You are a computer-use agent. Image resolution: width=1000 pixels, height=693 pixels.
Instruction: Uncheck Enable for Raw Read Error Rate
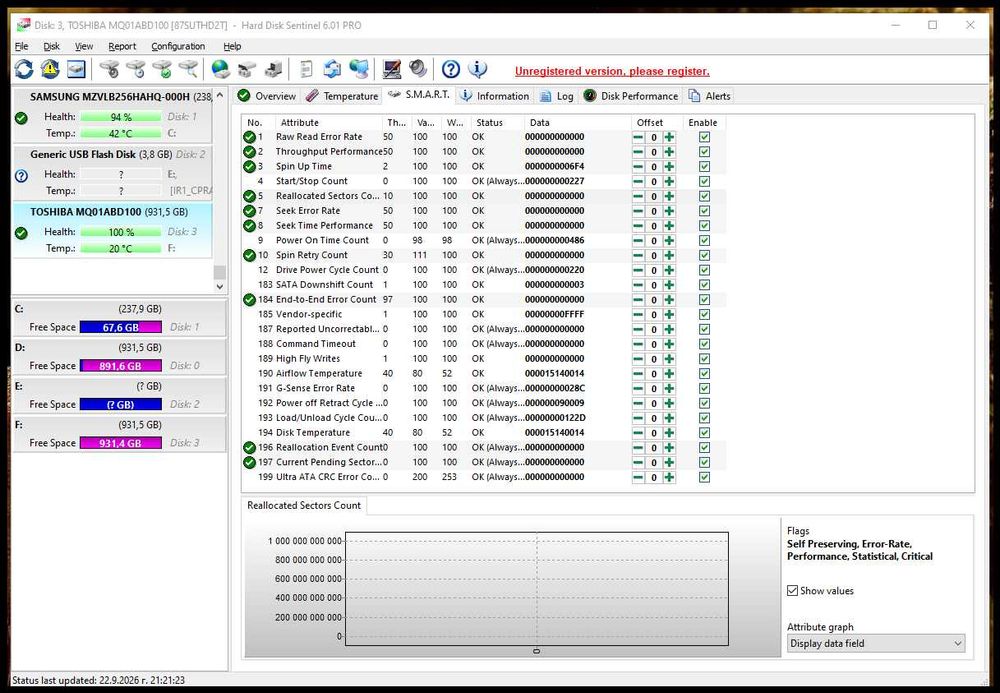704,137
